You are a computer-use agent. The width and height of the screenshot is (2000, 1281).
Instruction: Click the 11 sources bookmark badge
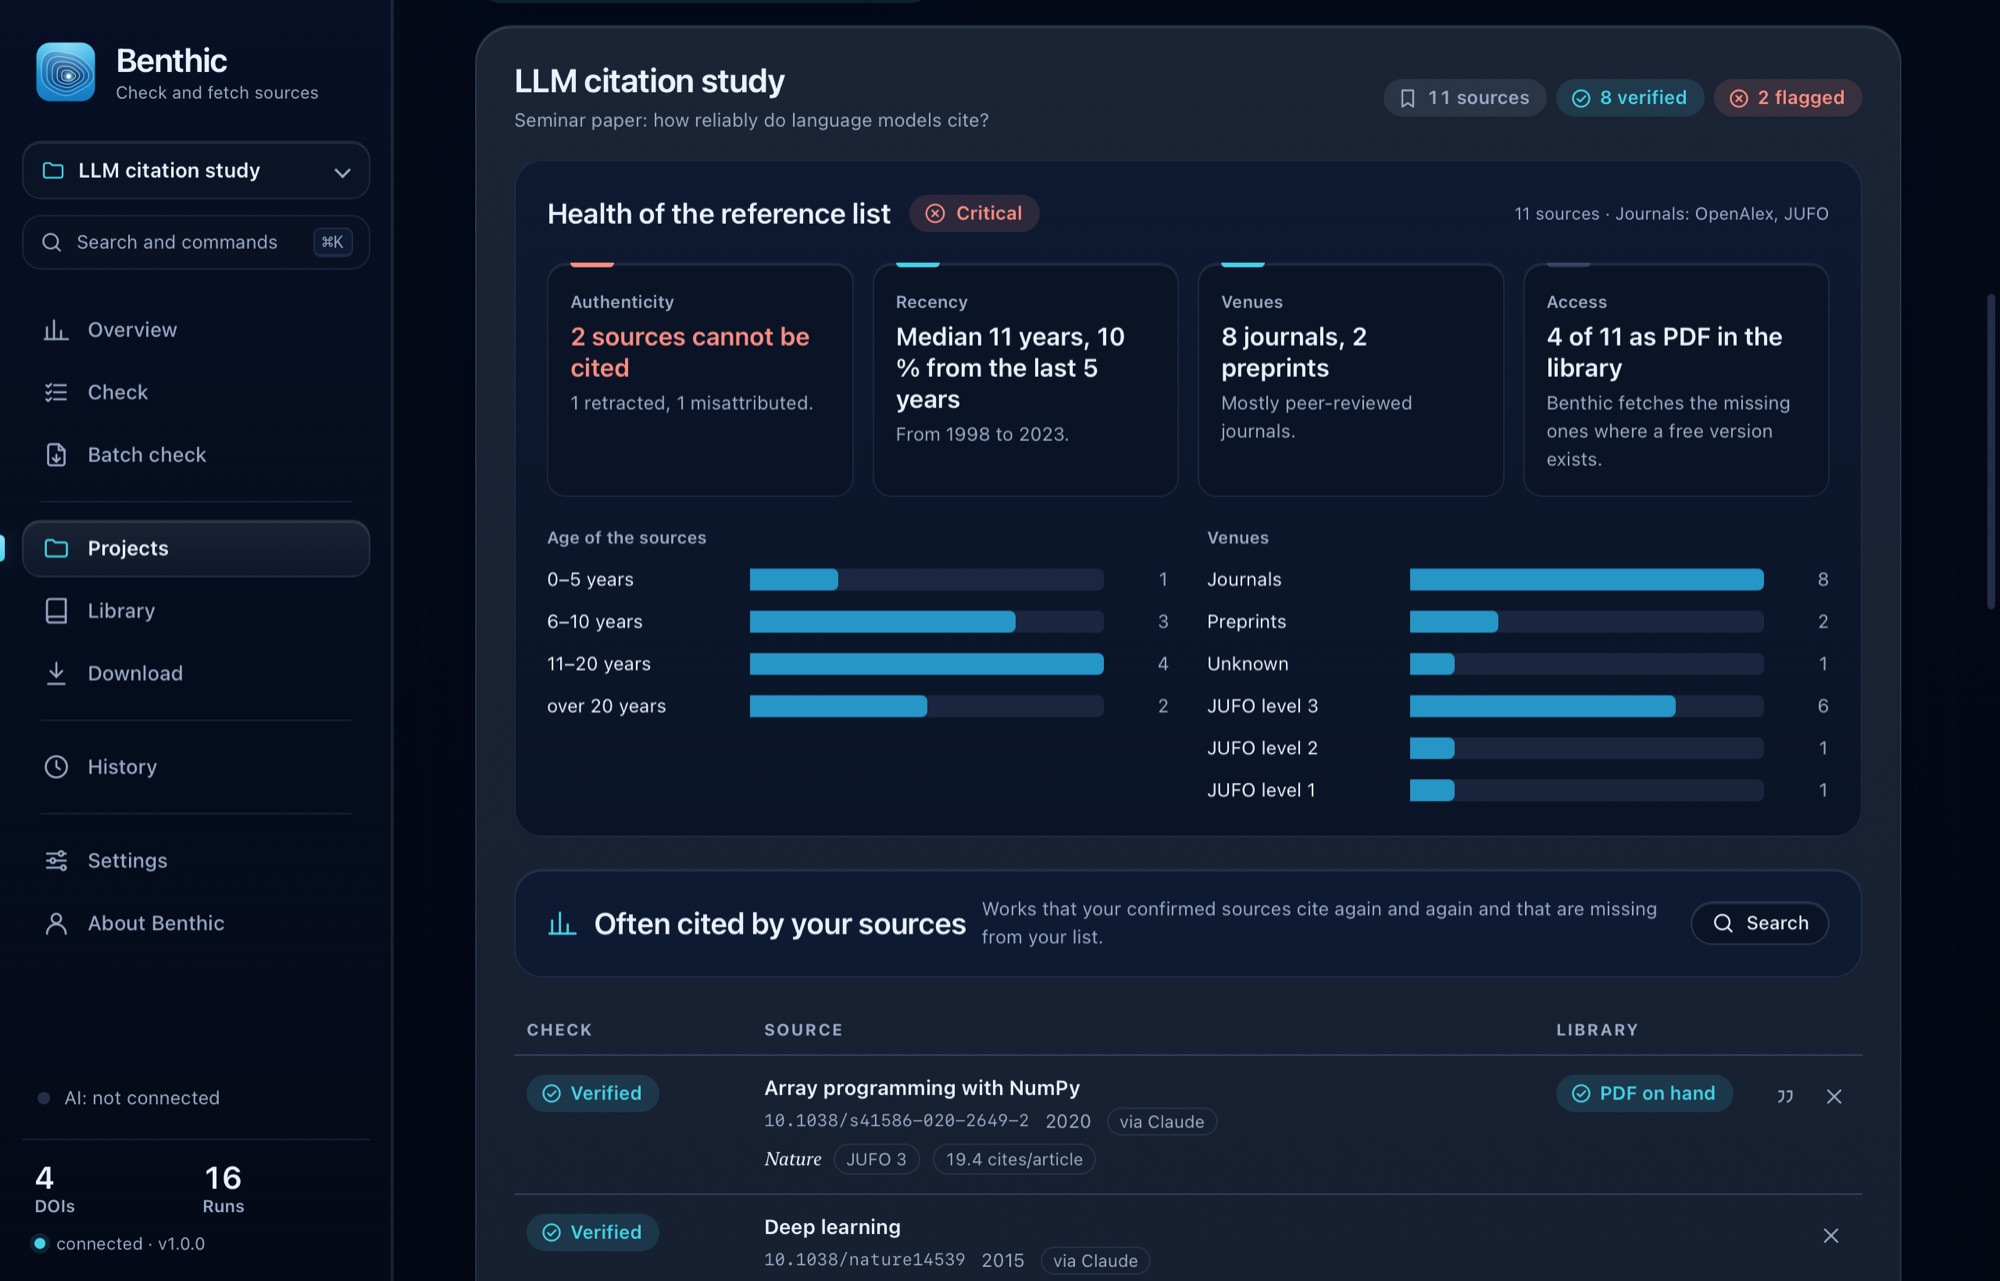click(1465, 98)
